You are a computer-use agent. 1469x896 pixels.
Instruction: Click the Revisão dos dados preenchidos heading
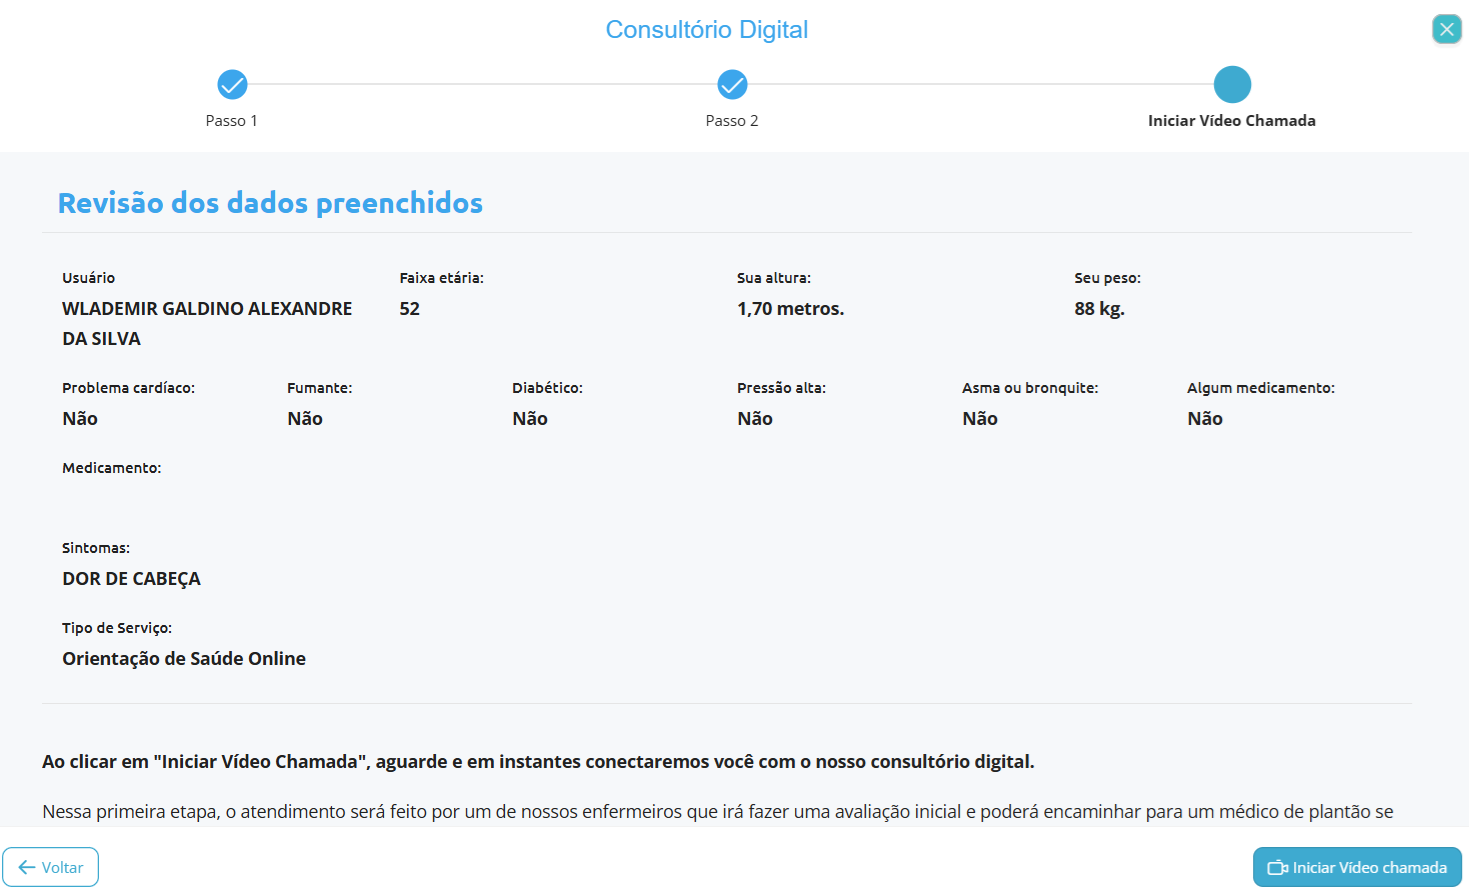270,203
